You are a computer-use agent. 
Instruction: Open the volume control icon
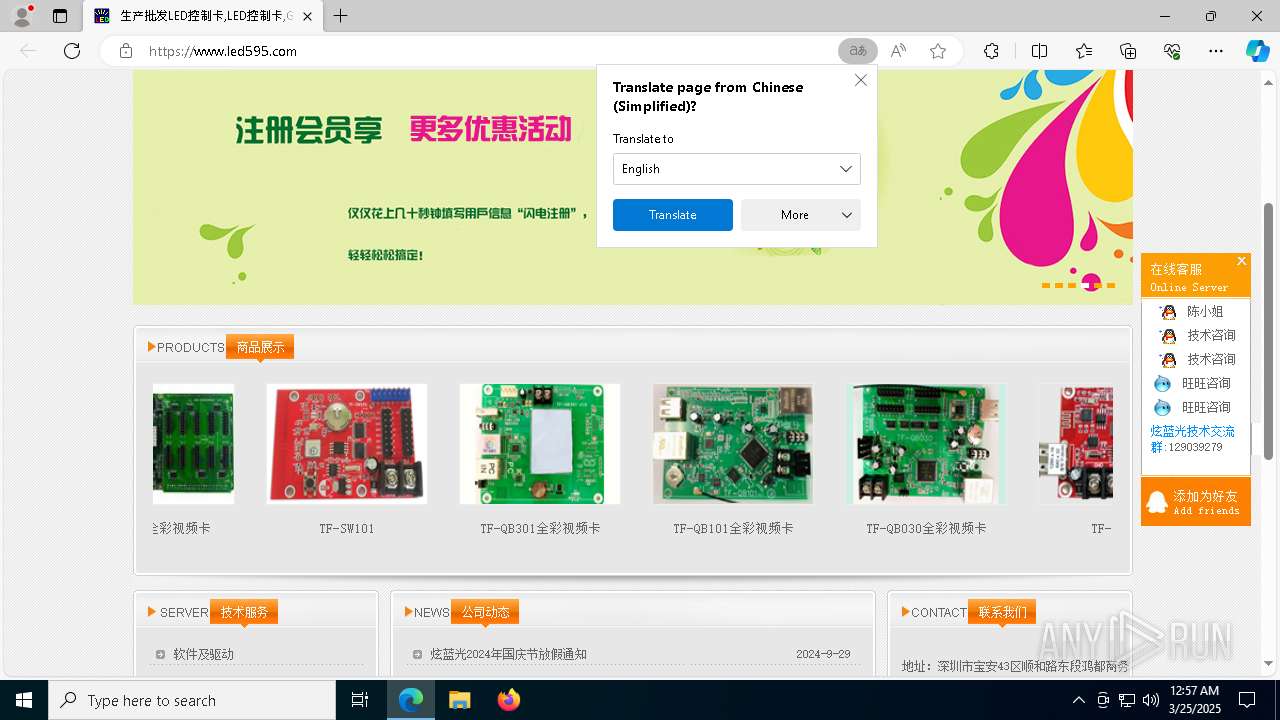(x=1151, y=700)
